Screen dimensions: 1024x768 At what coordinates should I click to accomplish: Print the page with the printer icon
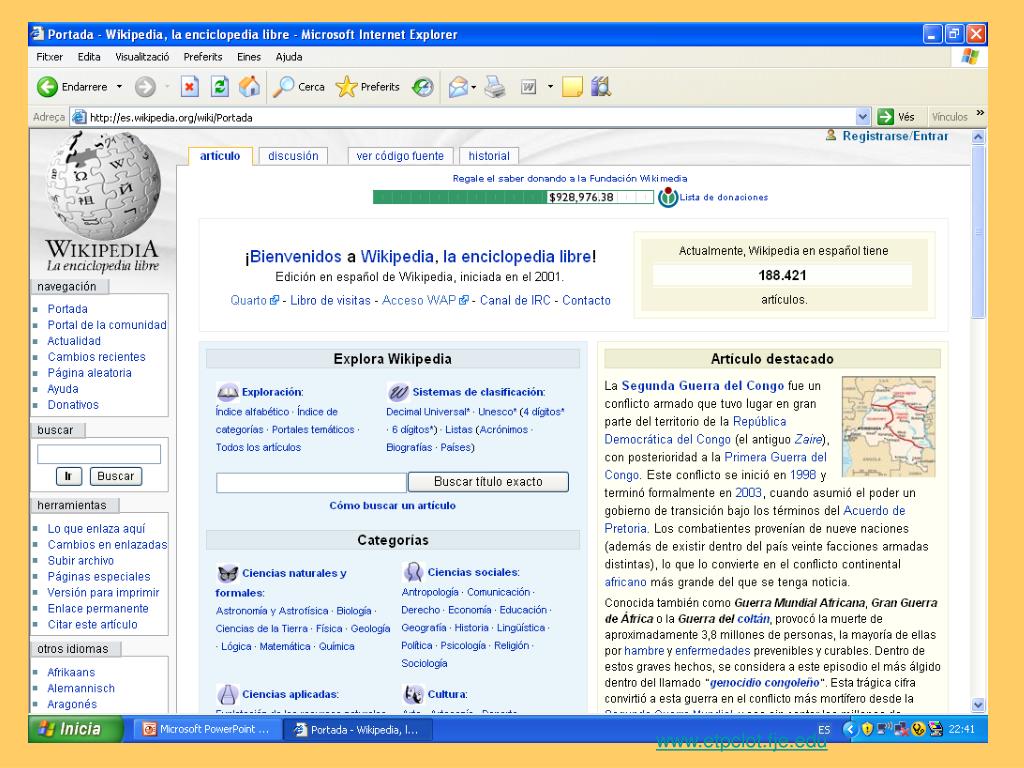pyautogui.click(x=494, y=87)
